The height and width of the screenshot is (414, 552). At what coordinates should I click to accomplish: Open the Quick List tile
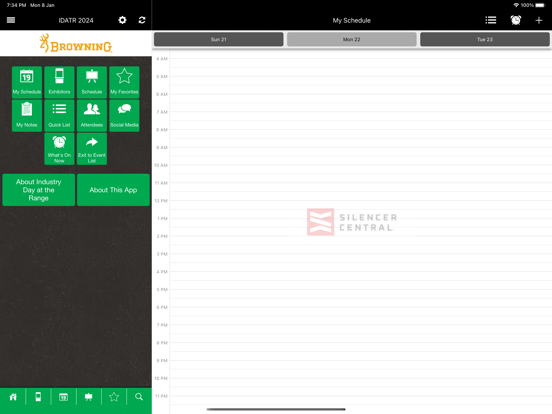click(59, 115)
